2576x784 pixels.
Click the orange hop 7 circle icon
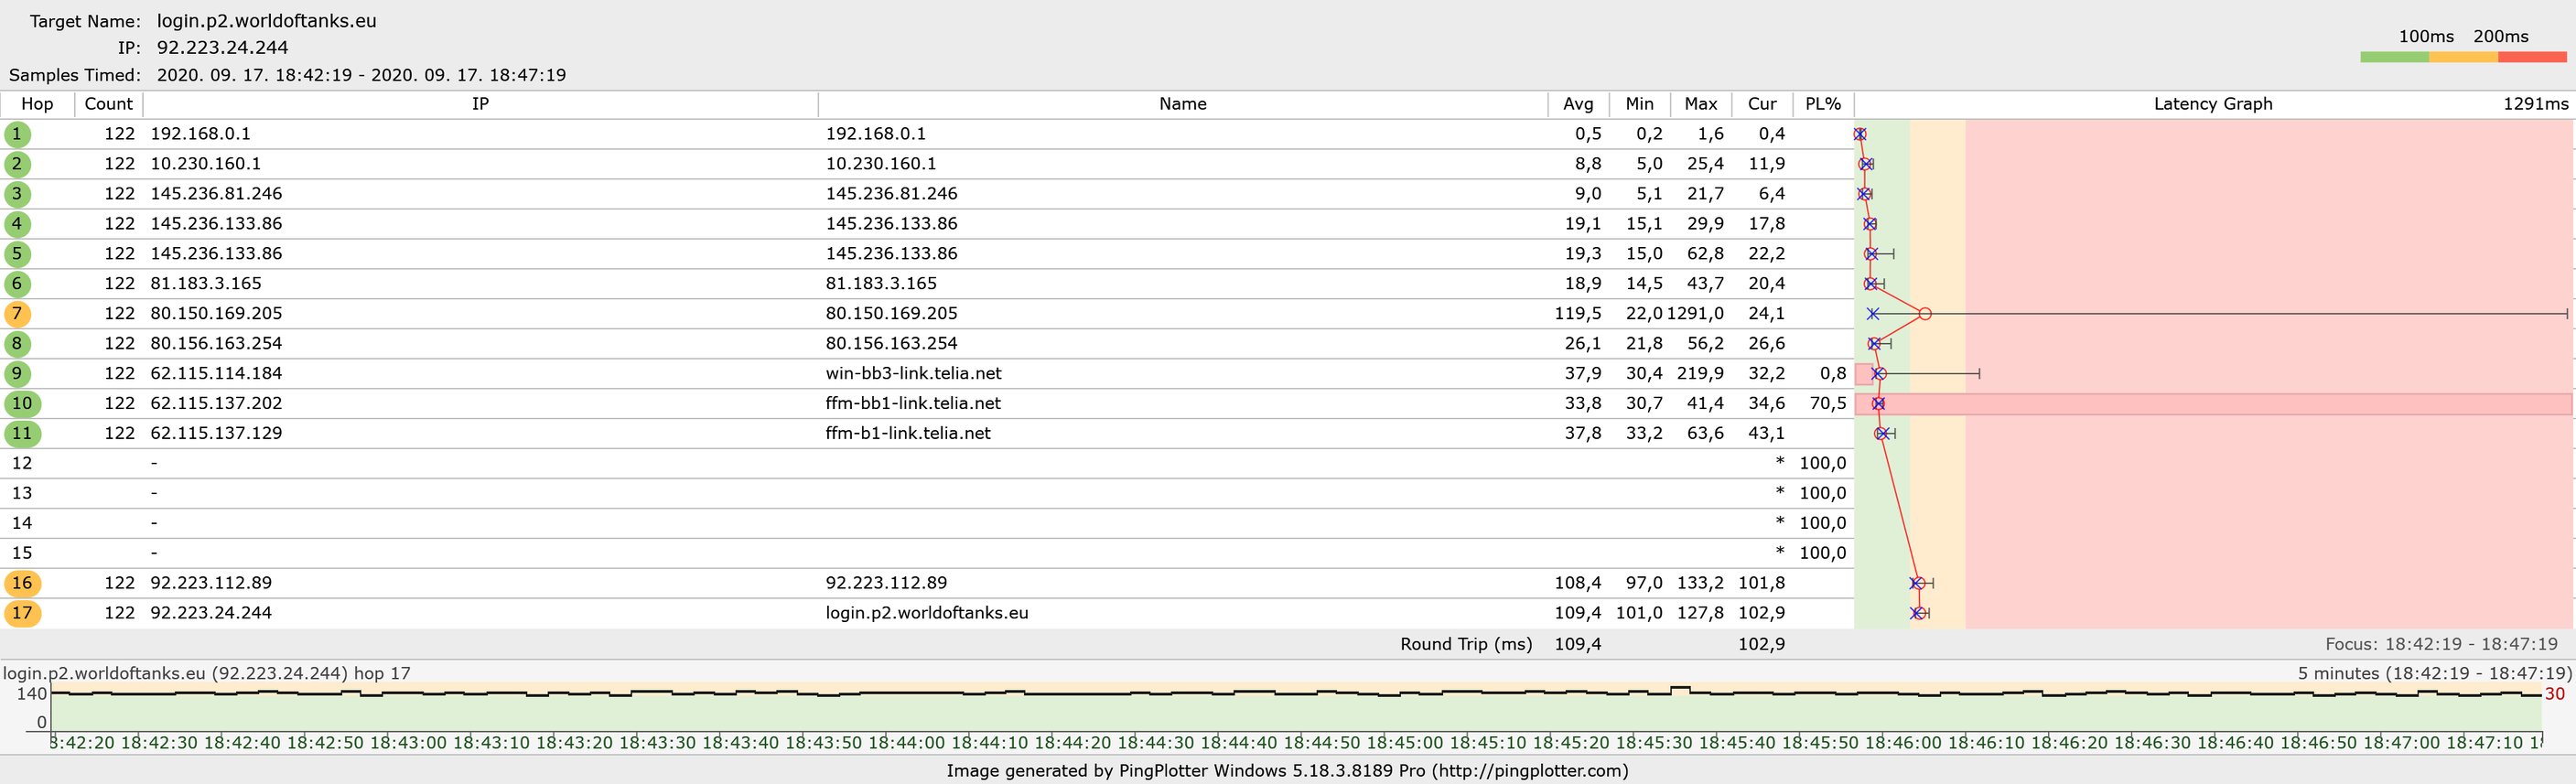click(17, 314)
